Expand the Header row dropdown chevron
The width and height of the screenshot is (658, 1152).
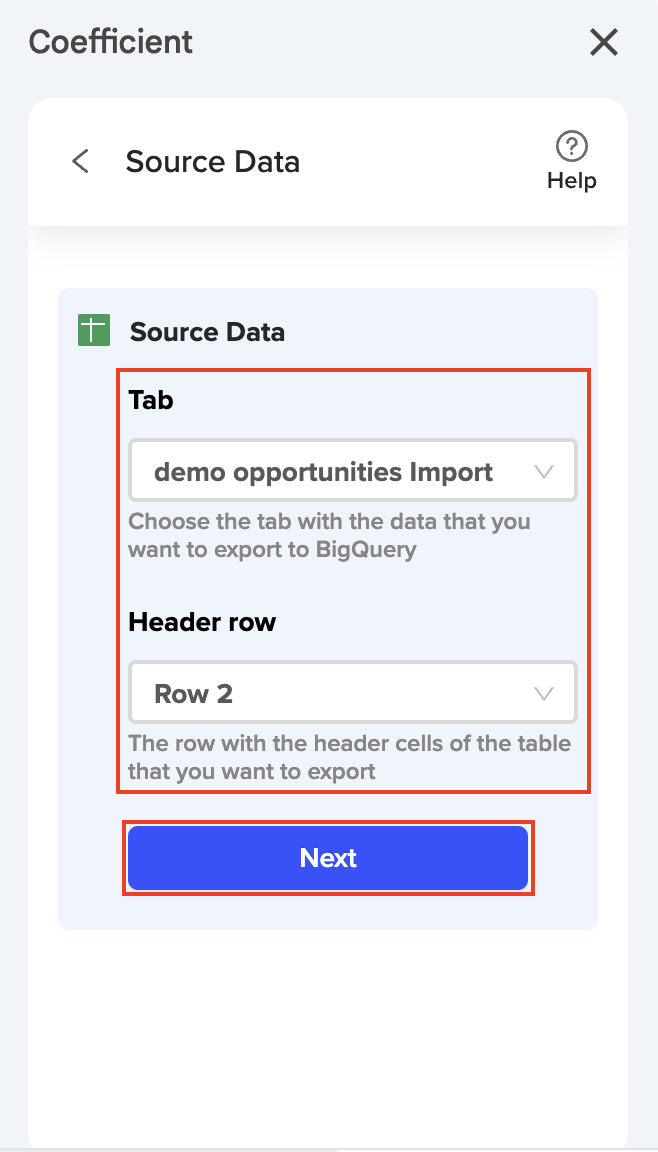544,693
